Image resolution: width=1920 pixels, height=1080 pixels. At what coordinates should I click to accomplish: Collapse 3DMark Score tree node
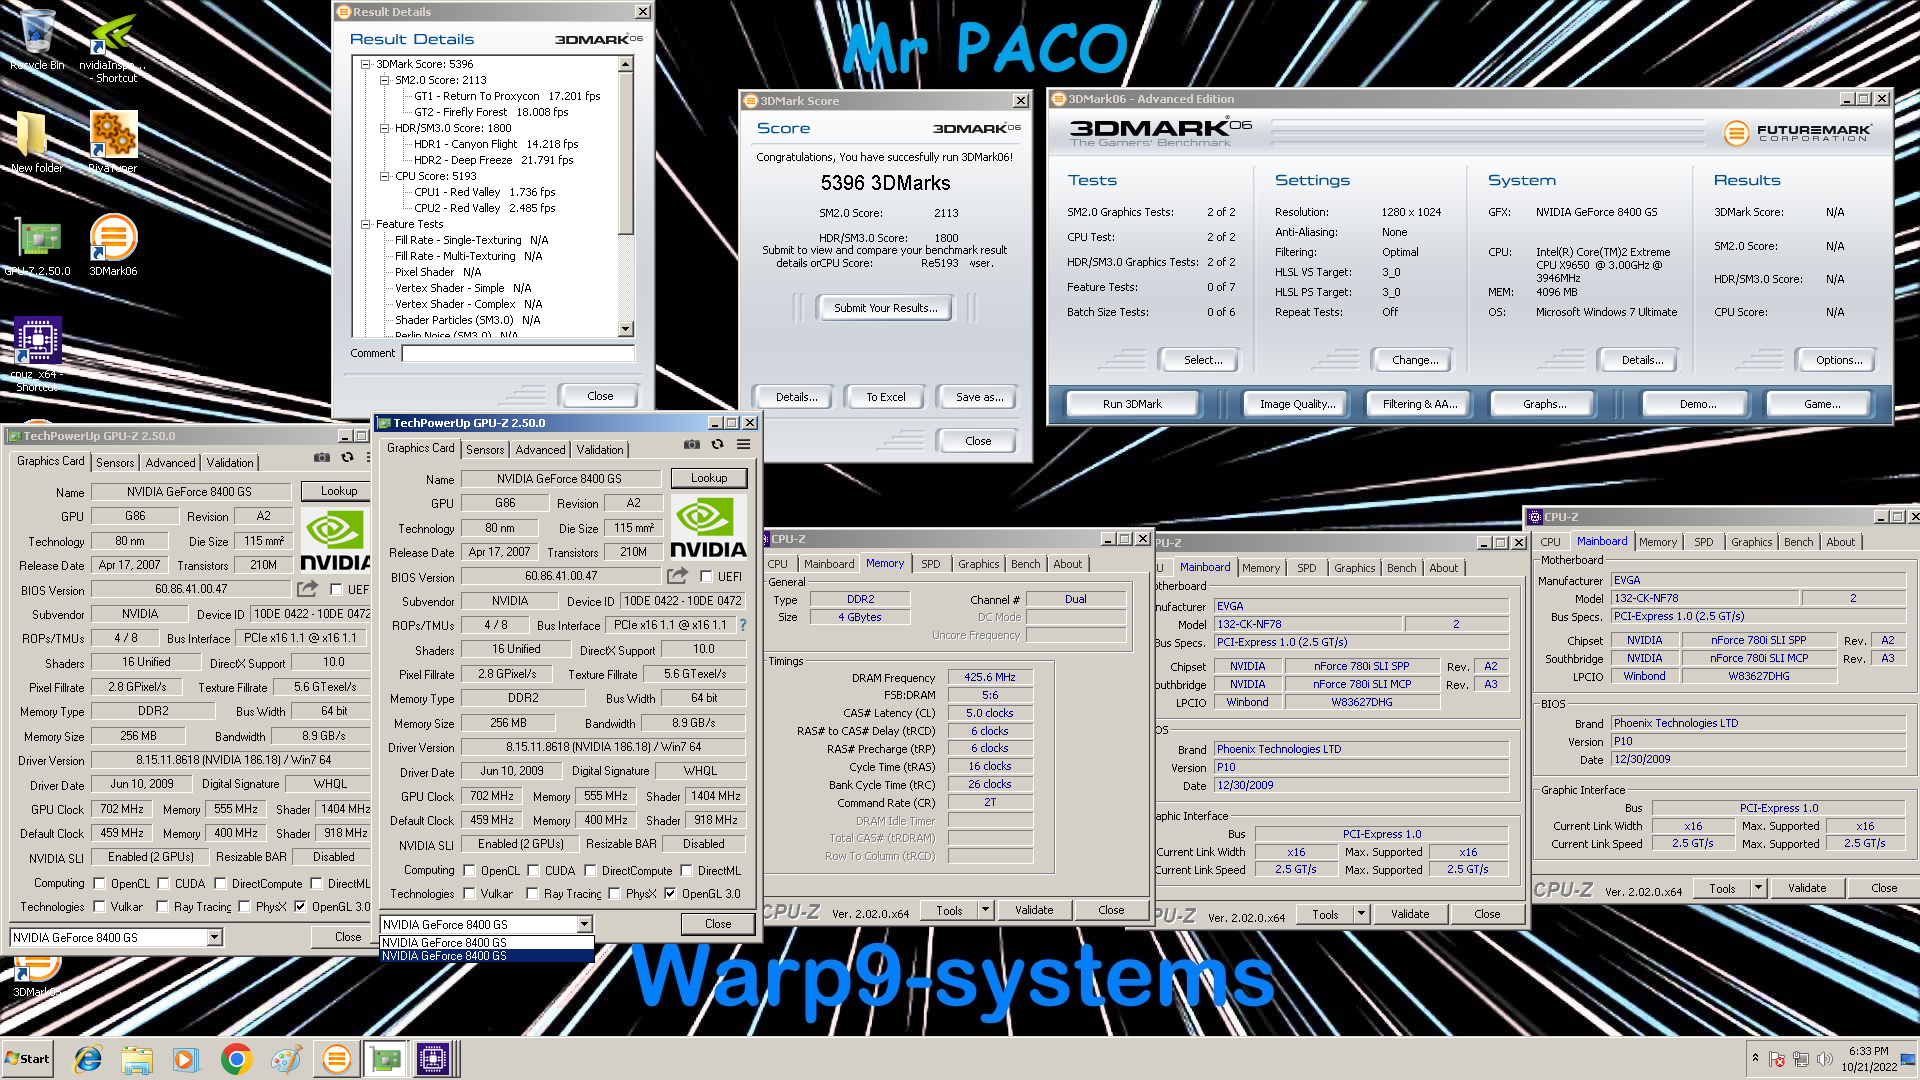point(366,64)
